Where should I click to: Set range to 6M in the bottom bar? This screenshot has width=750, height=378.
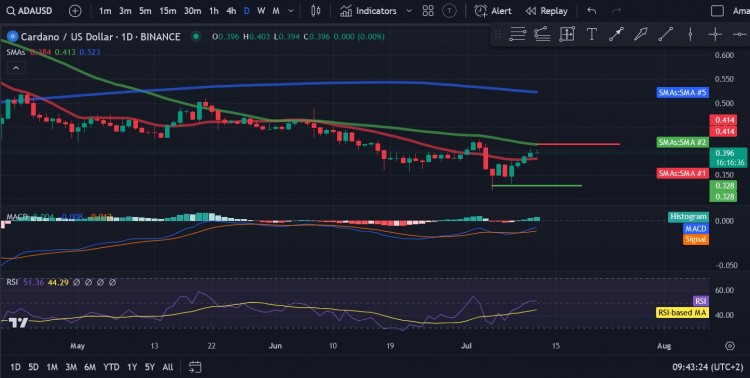90,367
